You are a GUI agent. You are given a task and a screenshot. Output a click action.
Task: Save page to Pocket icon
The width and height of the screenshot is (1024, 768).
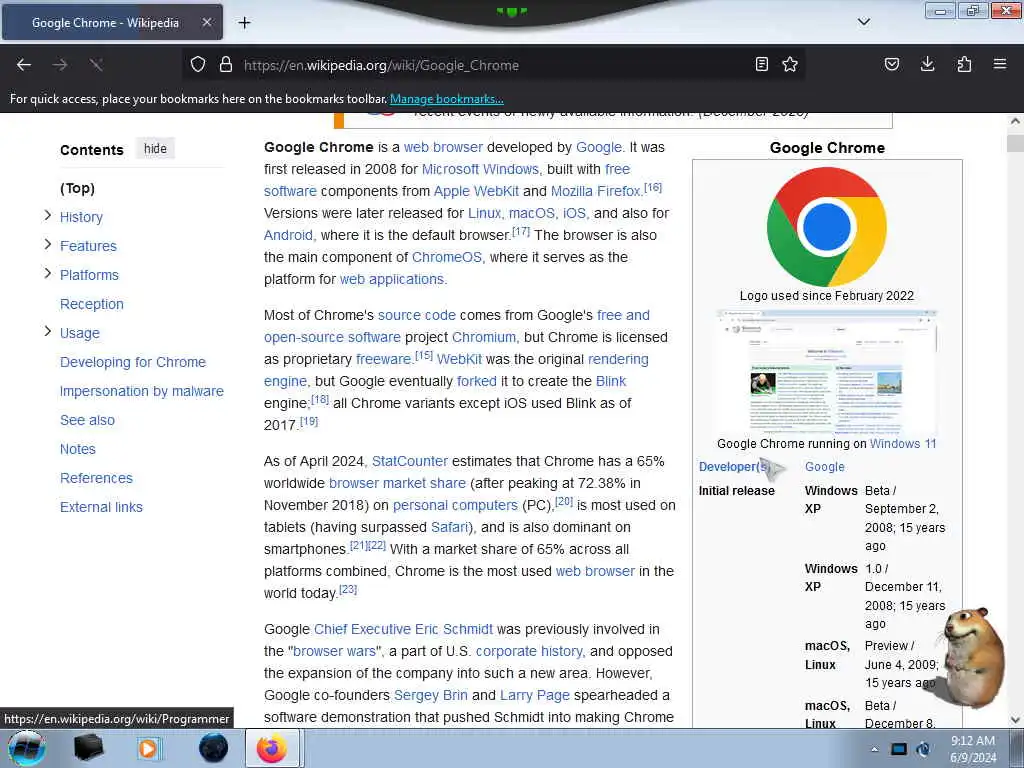(891, 64)
